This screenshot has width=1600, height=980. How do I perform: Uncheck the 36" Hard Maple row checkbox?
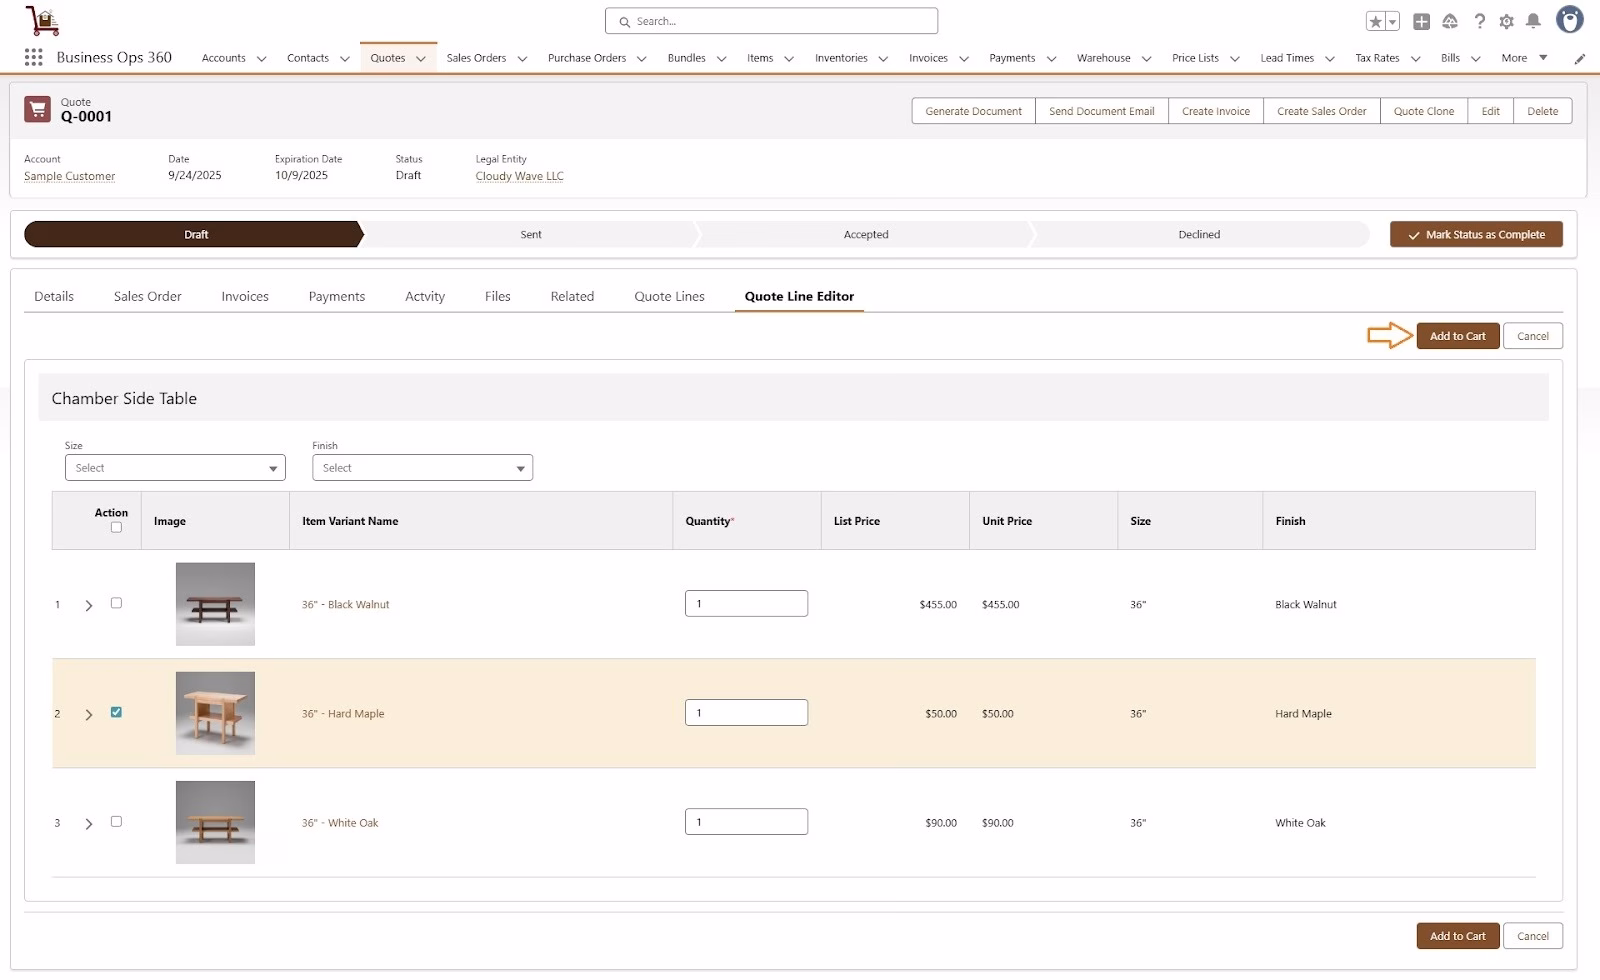click(x=116, y=712)
